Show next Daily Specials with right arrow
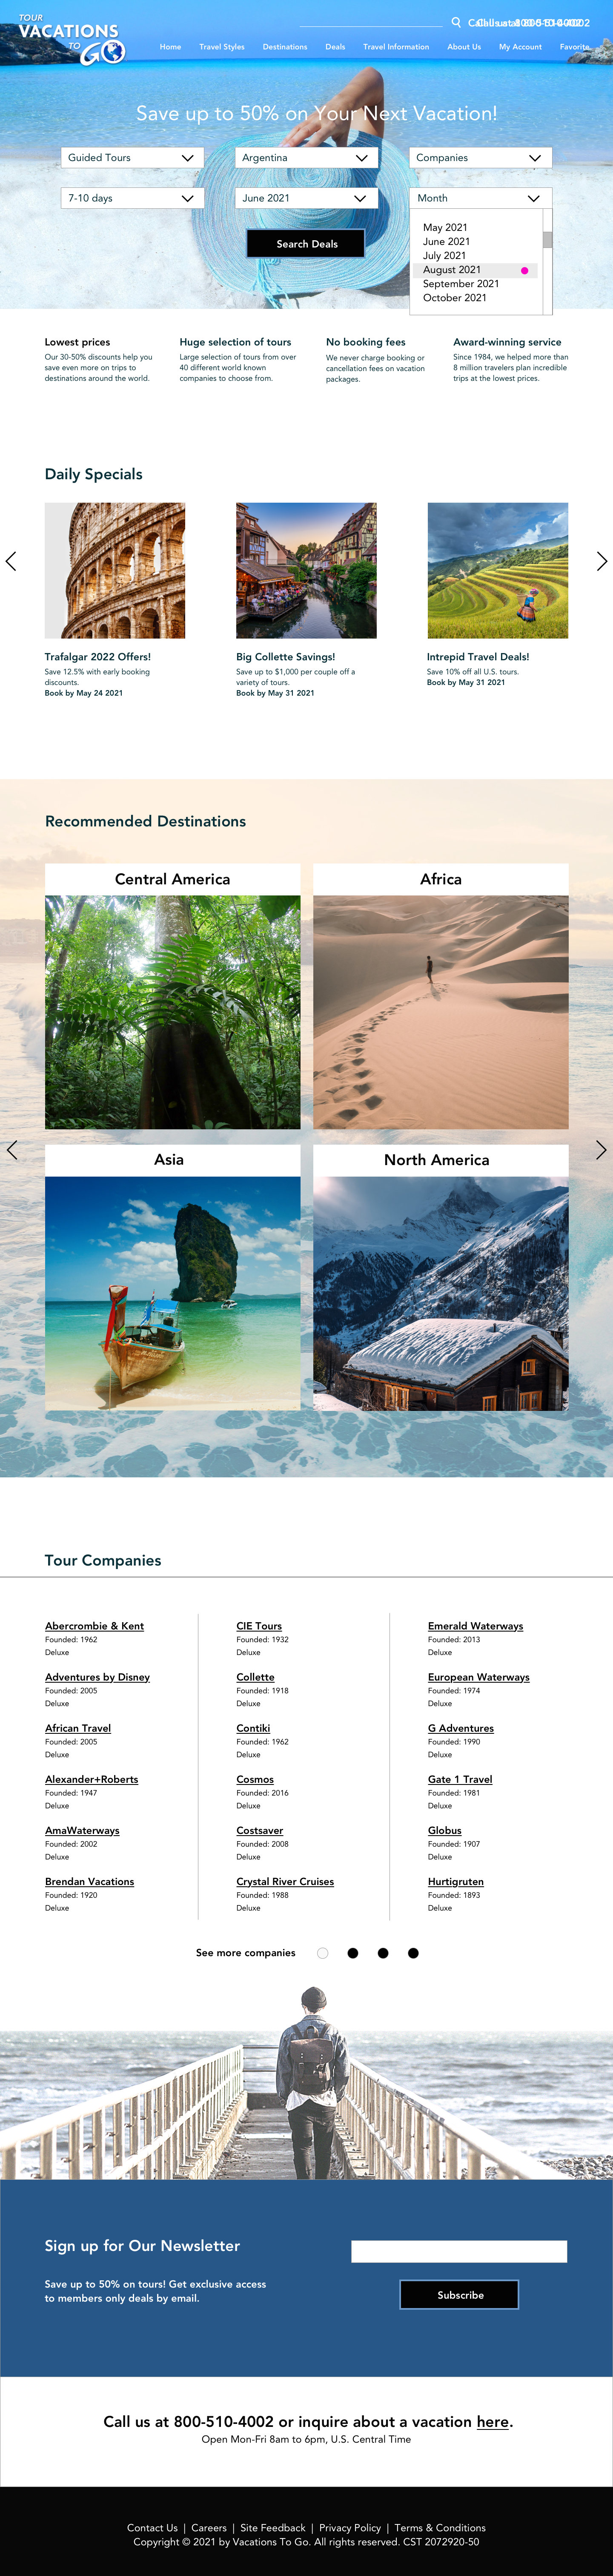The height and width of the screenshot is (2576, 613). [x=602, y=561]
